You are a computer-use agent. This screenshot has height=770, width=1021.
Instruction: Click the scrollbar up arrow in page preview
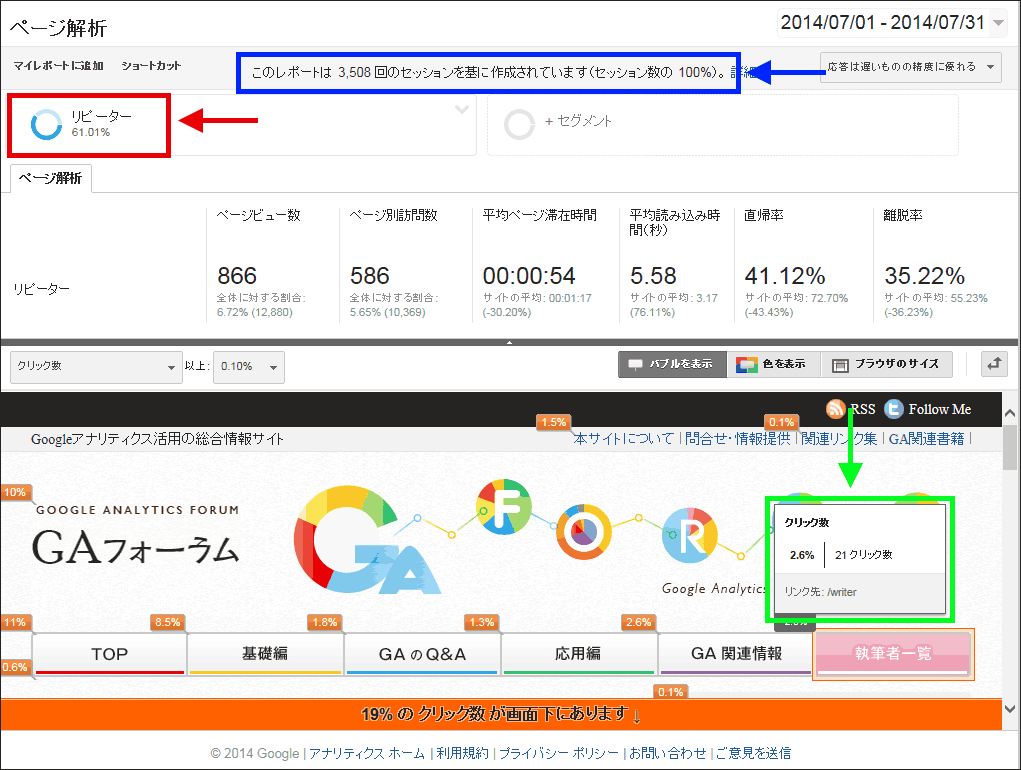pos(1009,413)
